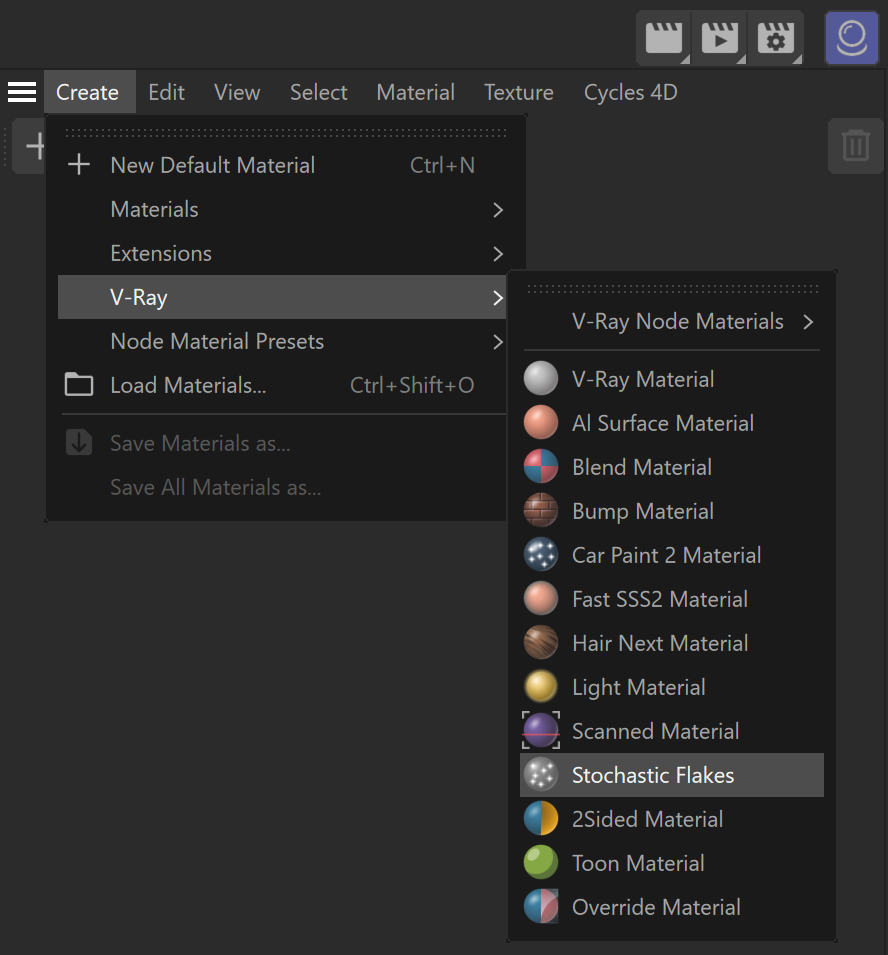888x955 pixels.
Task: Choose New Default Material
Action: [282, 165]
